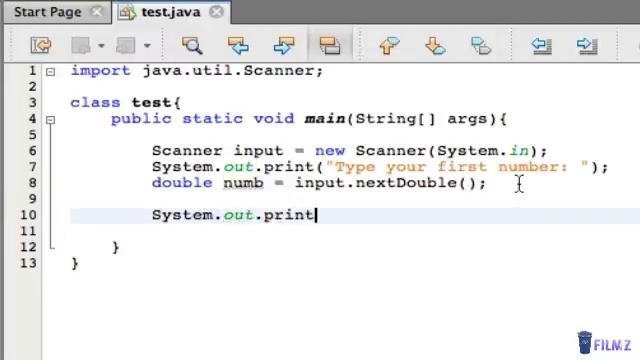This screenshot has width=640, height=360.
Task: Click 'Scanner input' declaration on line 6
Action: coord(218,151)
